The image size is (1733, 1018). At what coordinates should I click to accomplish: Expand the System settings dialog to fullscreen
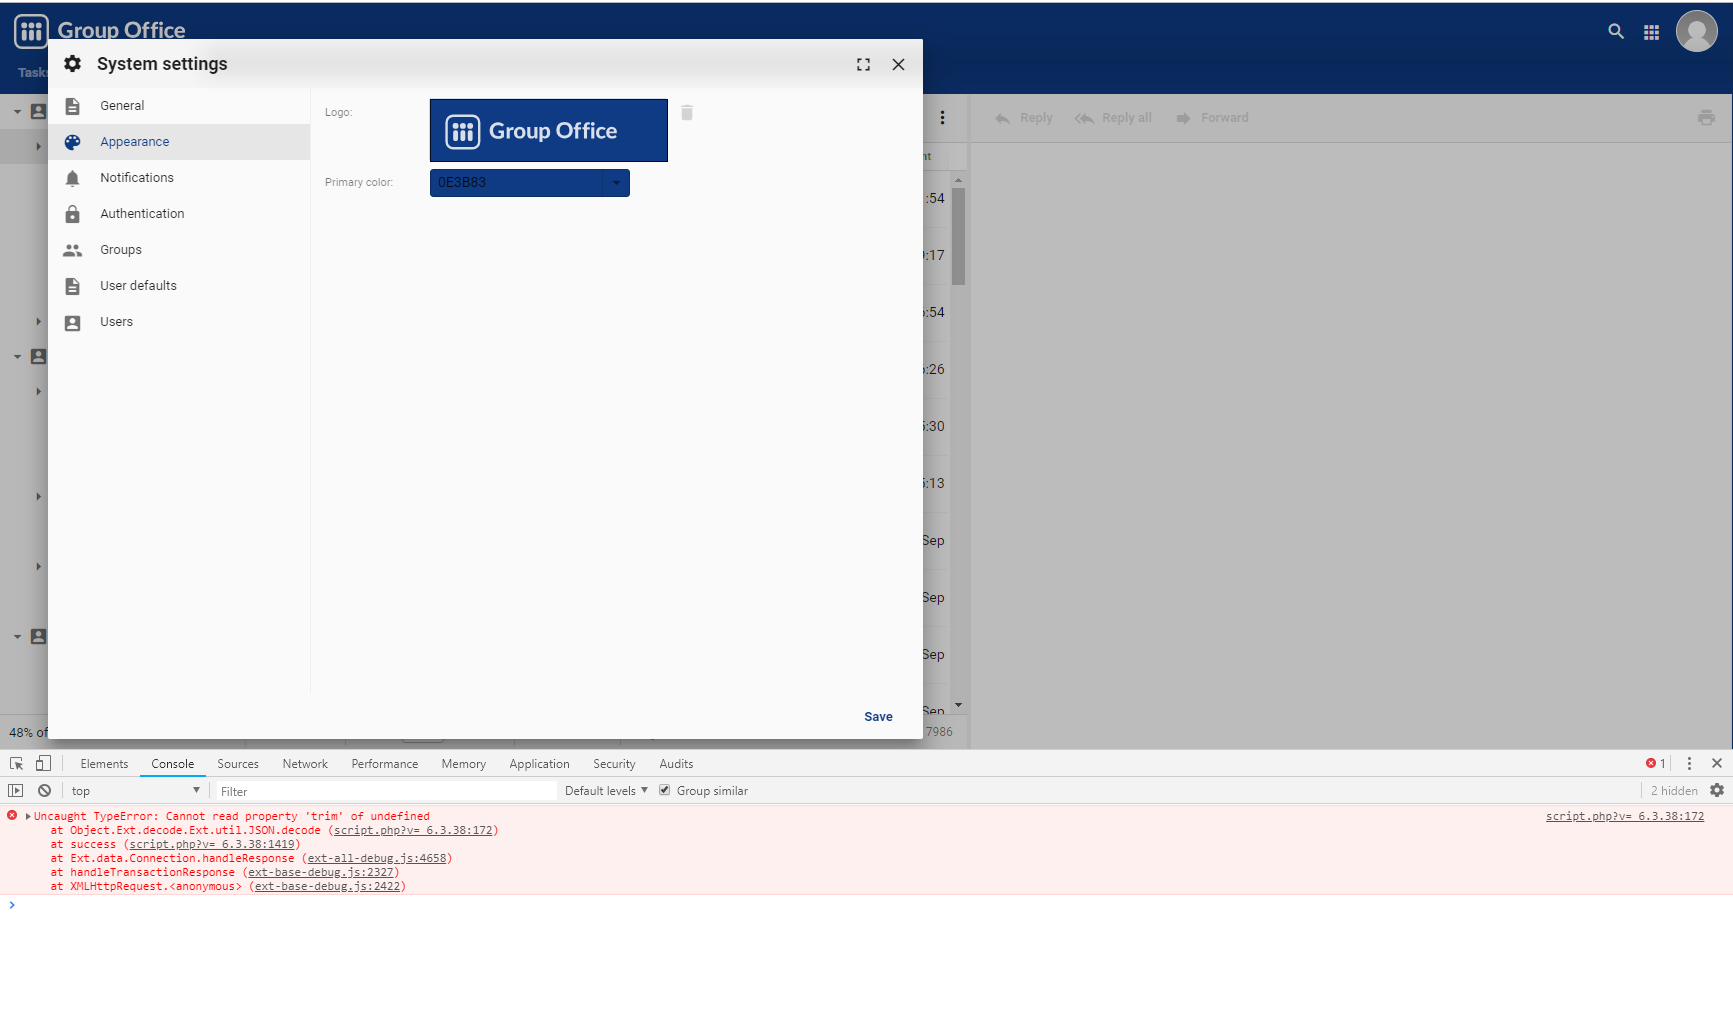tap(863, 64)
